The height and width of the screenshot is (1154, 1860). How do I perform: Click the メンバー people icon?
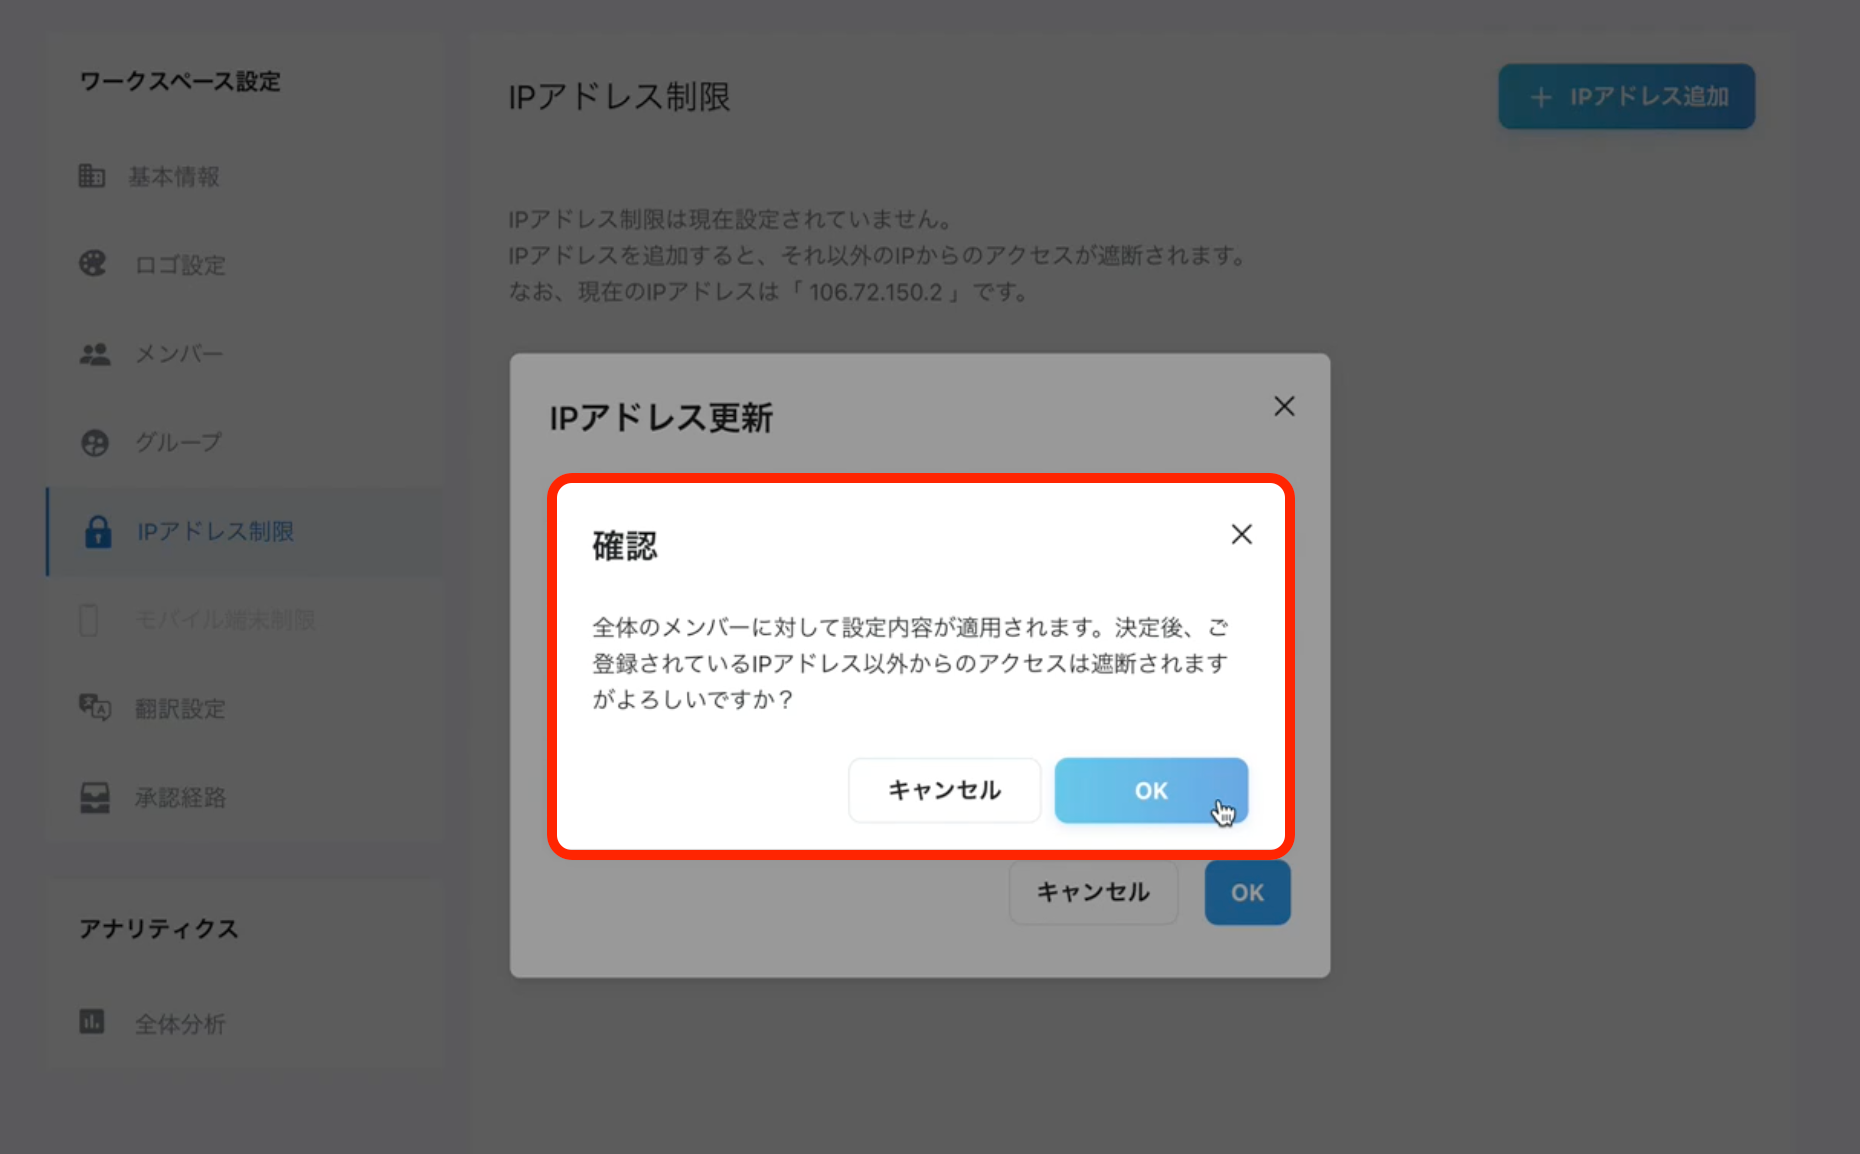94,354
